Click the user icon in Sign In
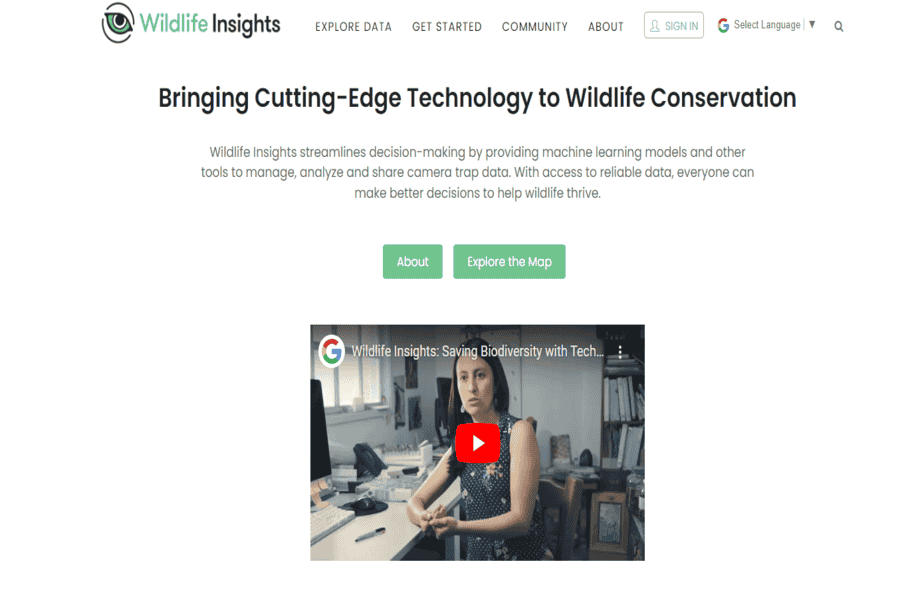Screen dimensions: 900x600 point(655,26)
